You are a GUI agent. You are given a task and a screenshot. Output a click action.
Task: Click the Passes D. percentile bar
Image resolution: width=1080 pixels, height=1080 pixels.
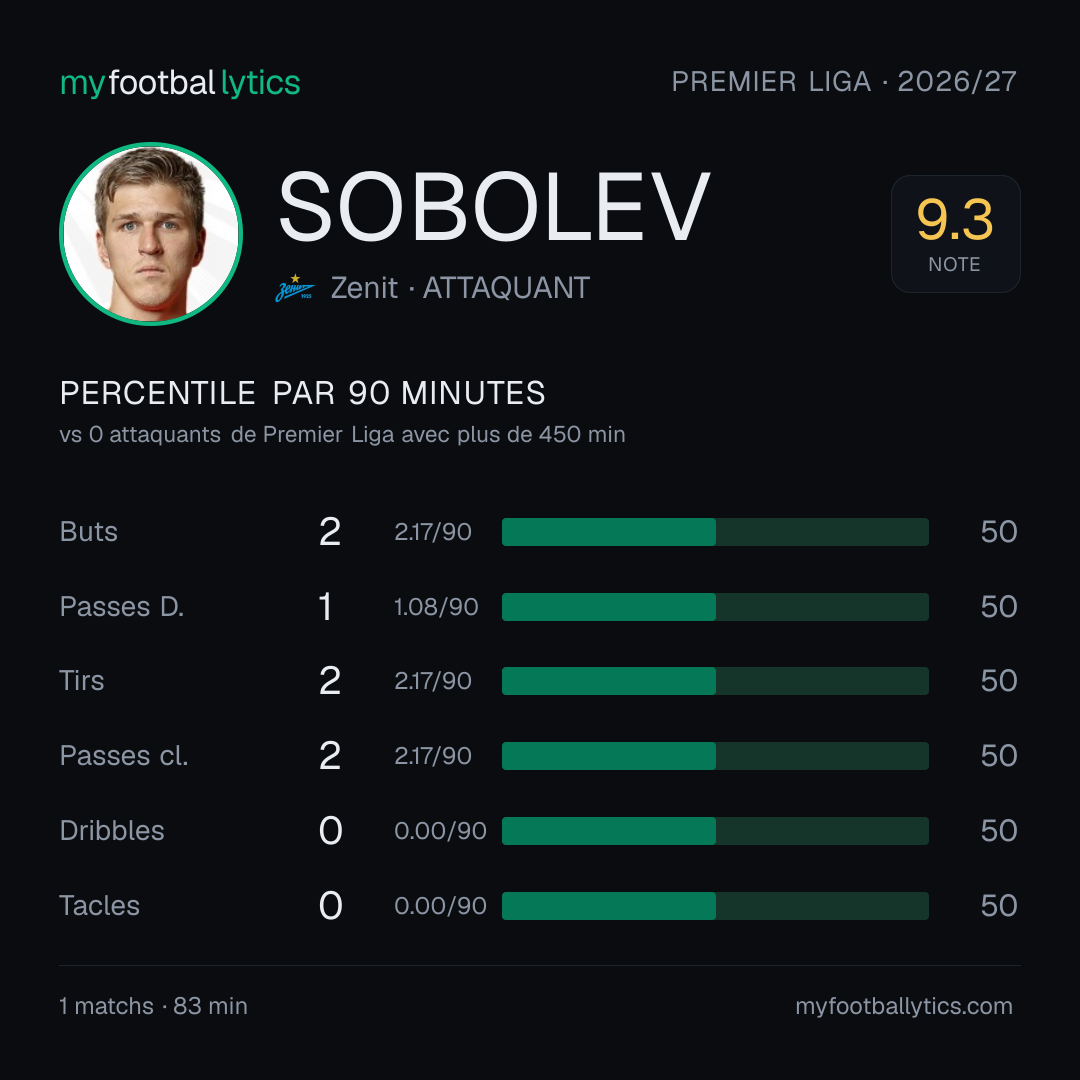(715, 607)
